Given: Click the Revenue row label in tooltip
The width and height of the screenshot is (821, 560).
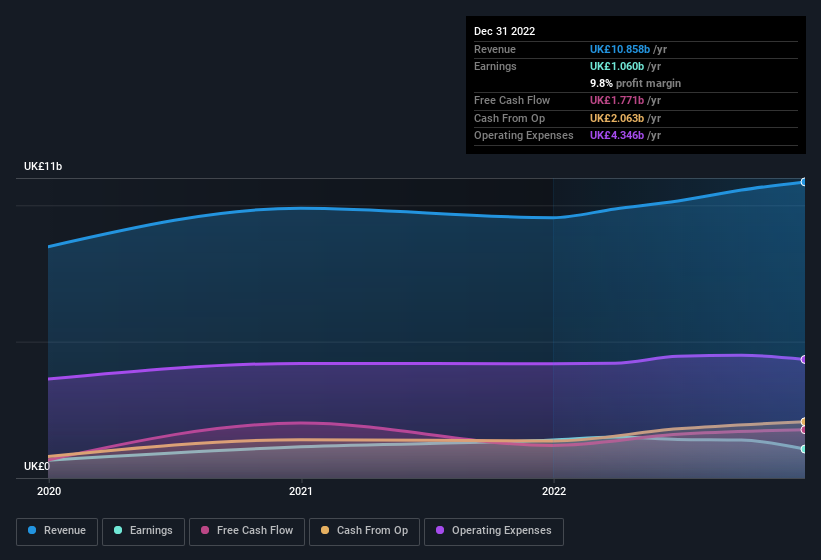Looking at the screenshot, I should [x=495, y=49].
